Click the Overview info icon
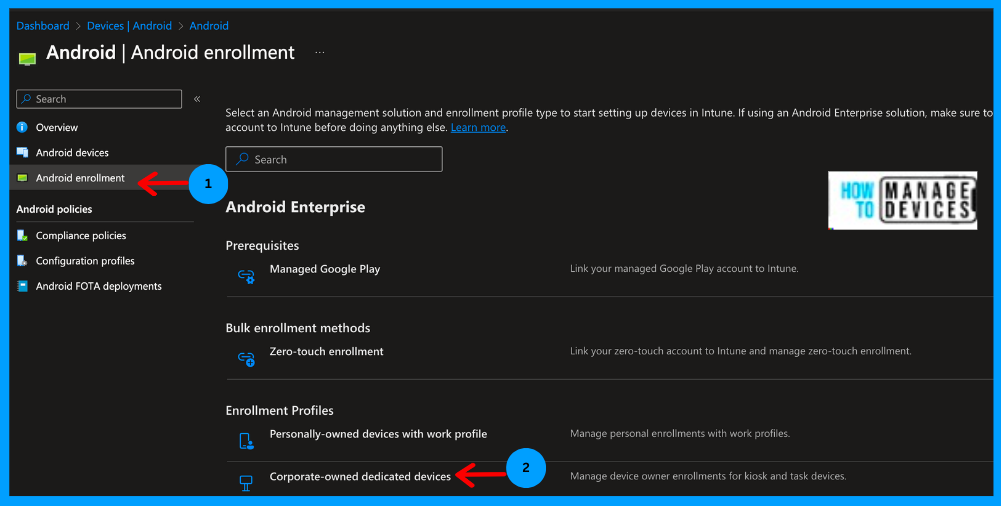The width and height of the screenshot is (1001, 506). pos(22,127)
